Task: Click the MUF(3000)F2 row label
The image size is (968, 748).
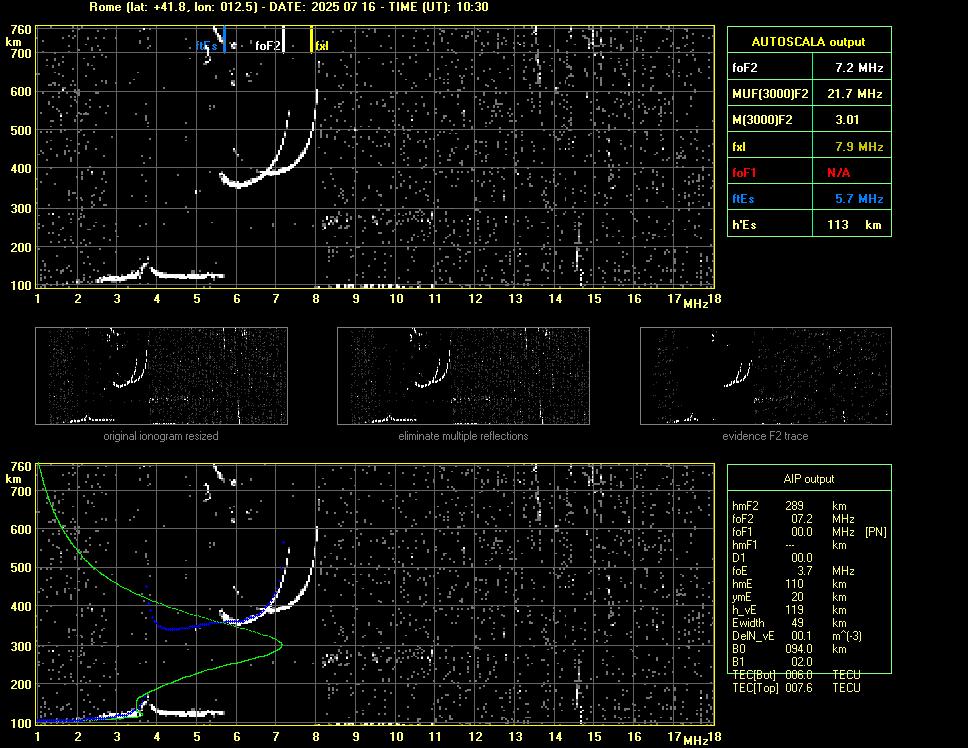Action: [770, 94]
